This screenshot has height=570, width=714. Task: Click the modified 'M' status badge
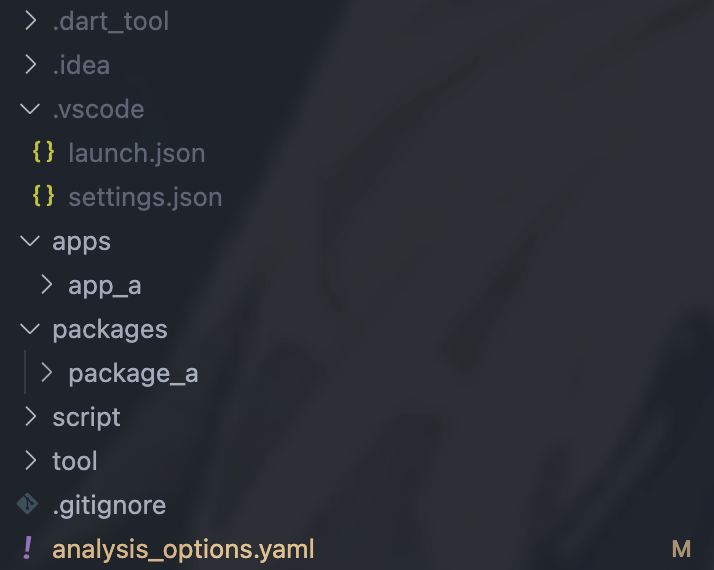coord(681,549)
